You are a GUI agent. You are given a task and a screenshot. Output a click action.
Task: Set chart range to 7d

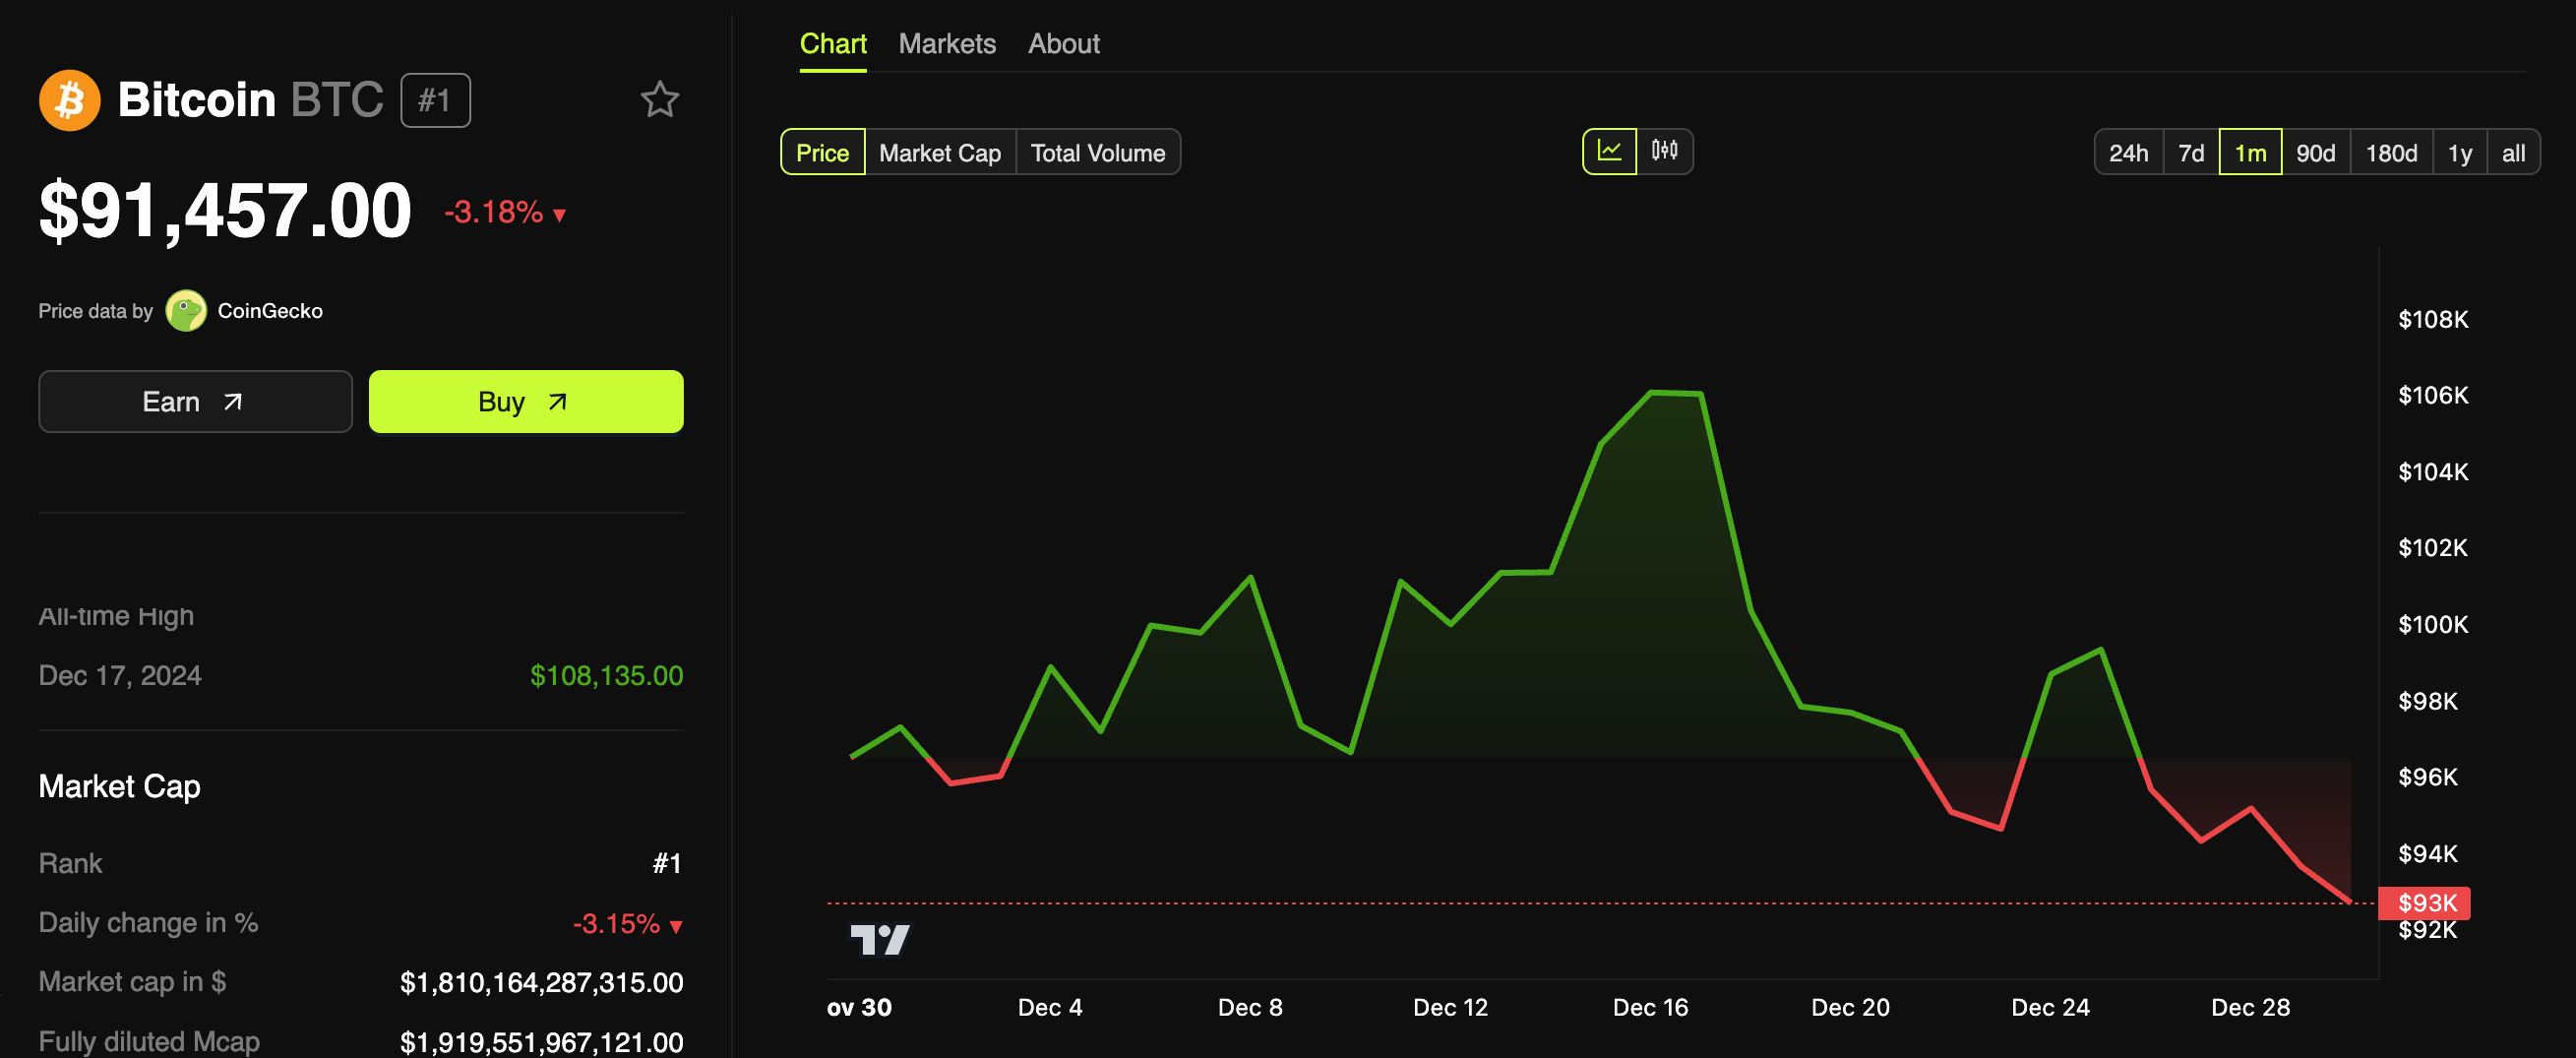2191,153
